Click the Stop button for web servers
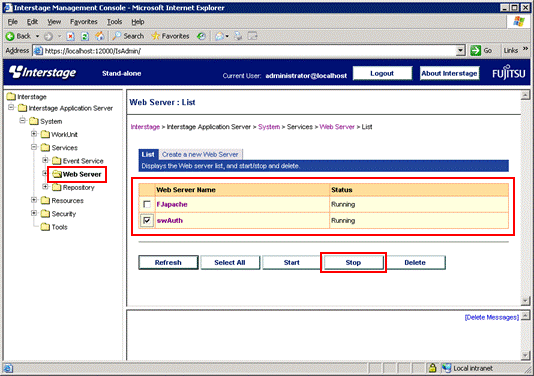 (353, 263)
